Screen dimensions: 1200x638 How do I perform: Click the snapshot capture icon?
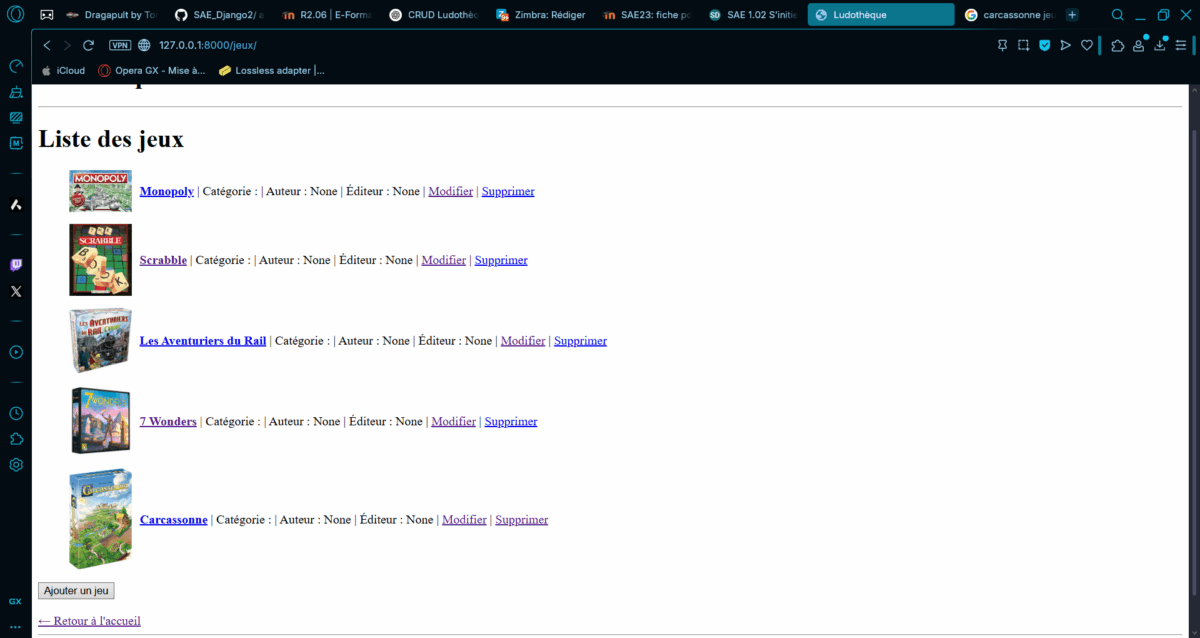pyautogui.click(x=1024, y=45)
